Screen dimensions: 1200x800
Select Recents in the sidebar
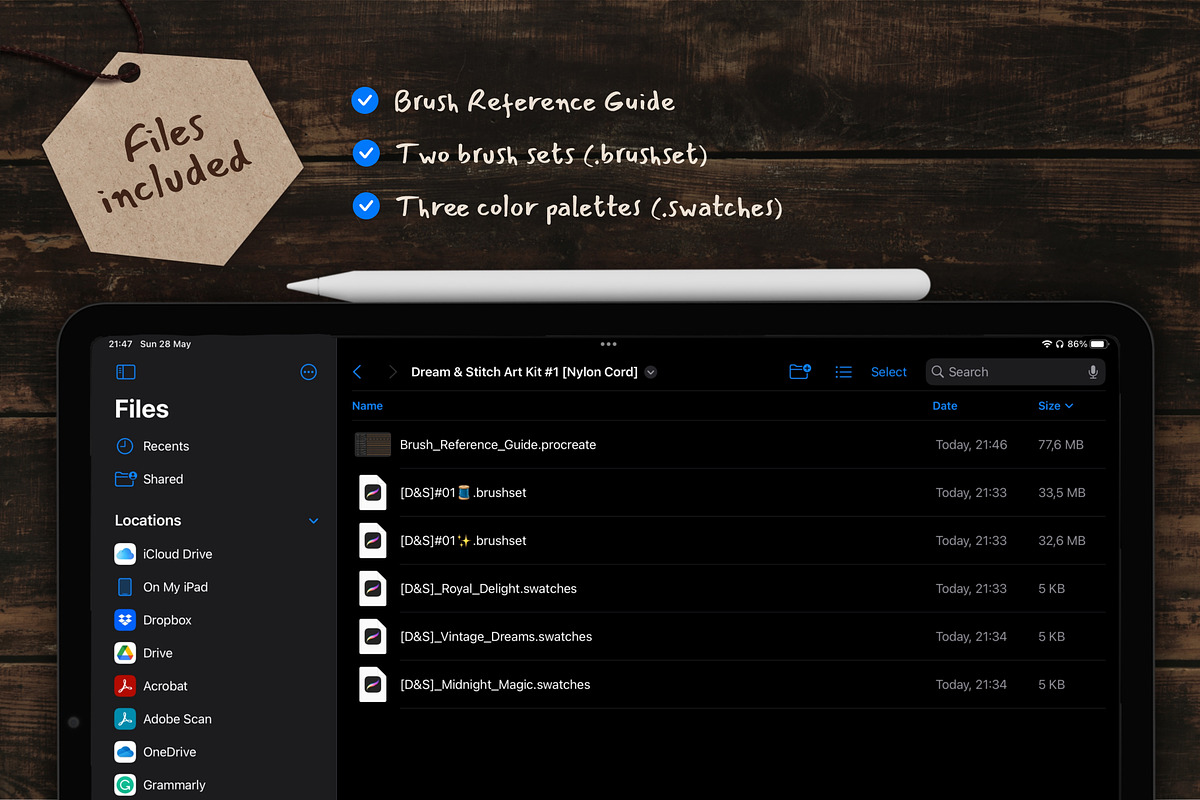point(166,446)
